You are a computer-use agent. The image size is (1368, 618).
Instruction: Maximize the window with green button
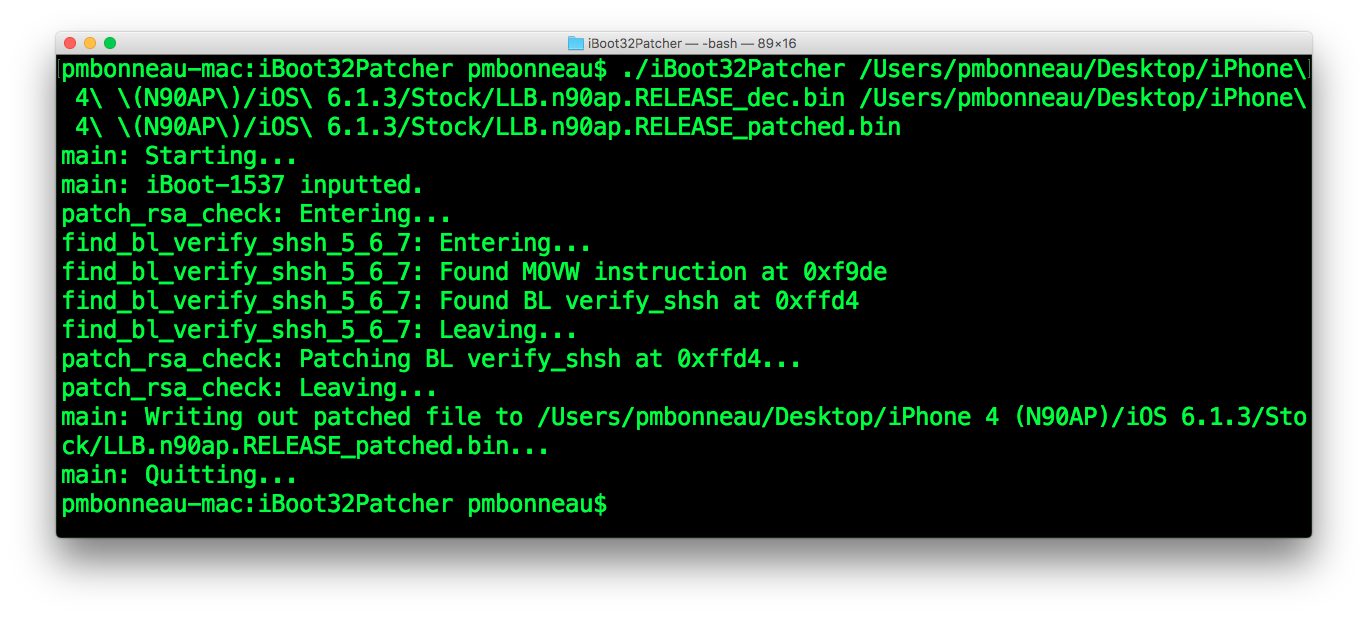110,43
